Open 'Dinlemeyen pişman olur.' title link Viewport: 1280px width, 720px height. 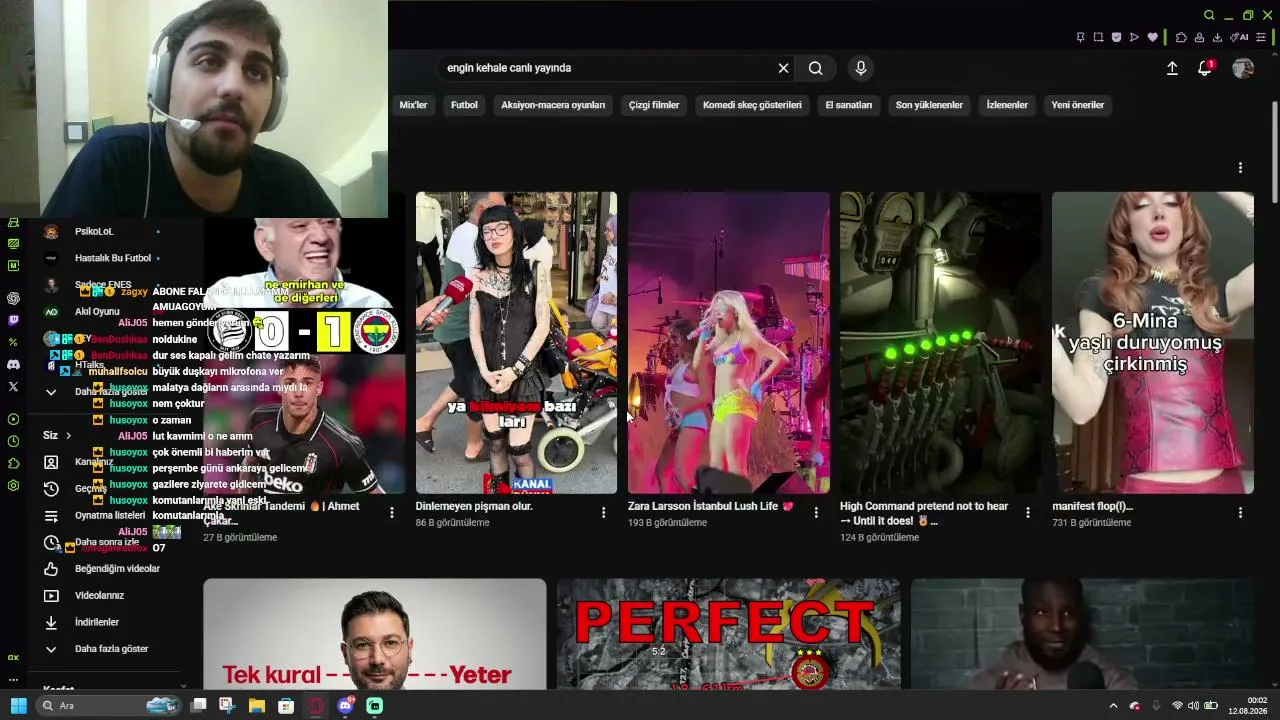(x=474, y=507)
